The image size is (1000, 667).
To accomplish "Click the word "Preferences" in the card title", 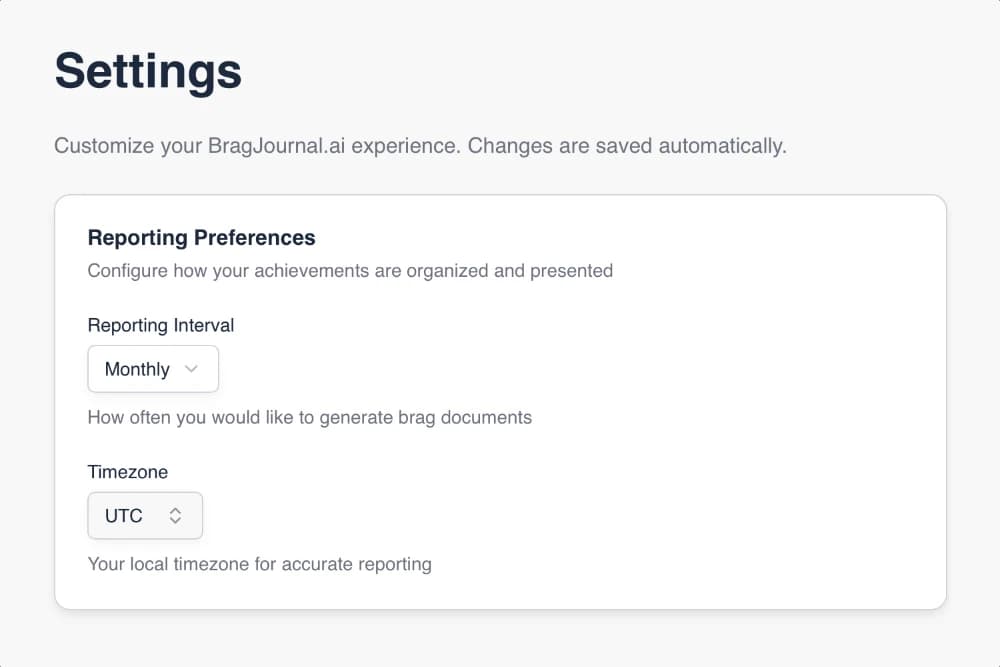I will point(255,238).
